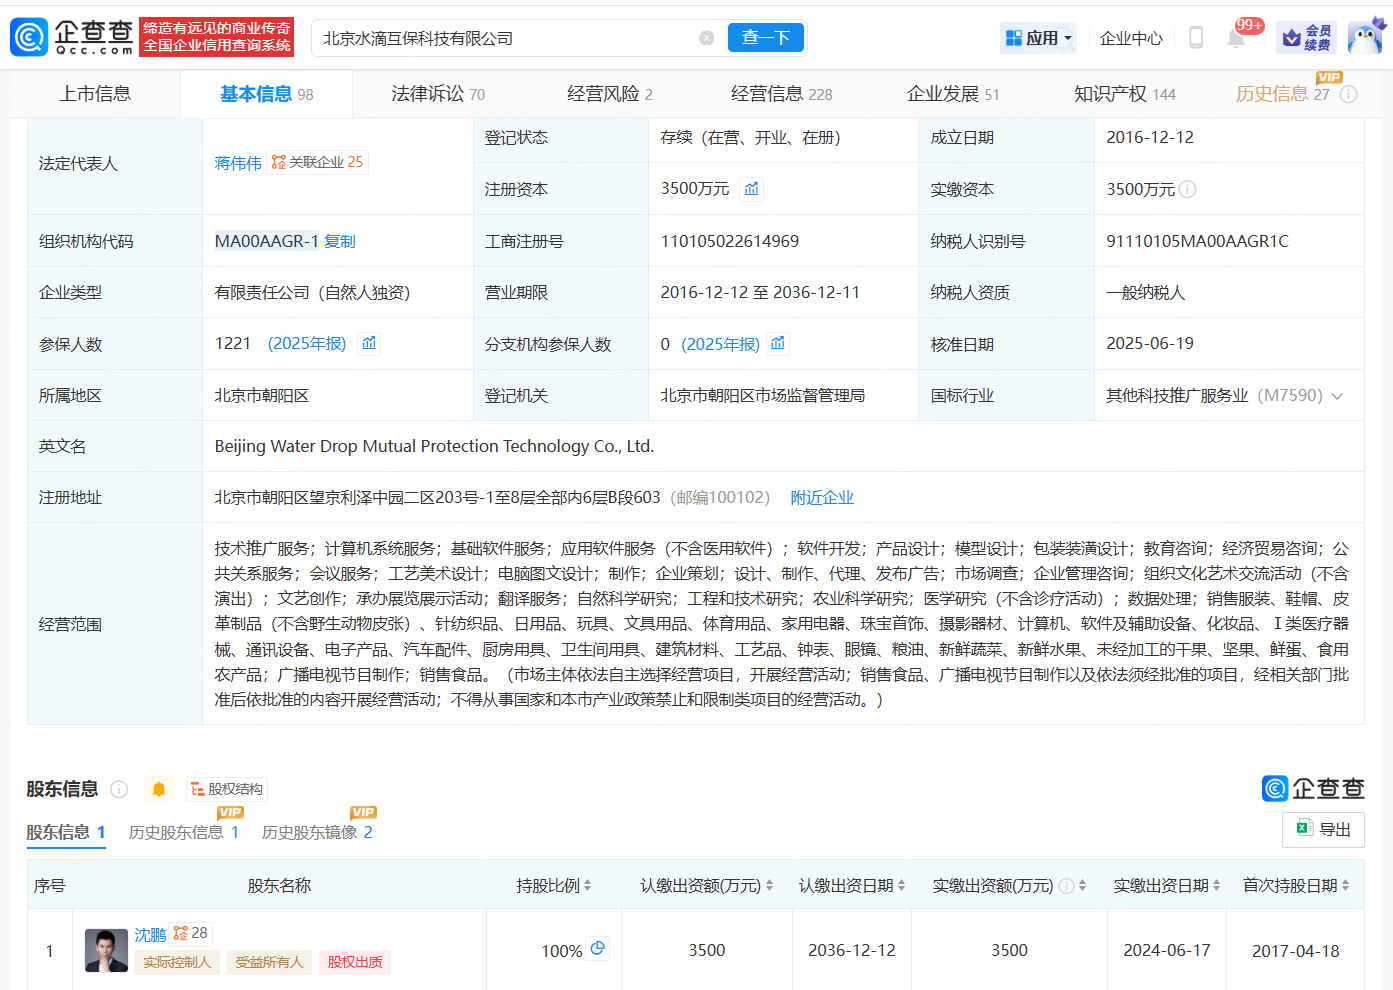The image size is (1393, 990).
Task: Select registration number 110105022614969
Action: point(730,241)
